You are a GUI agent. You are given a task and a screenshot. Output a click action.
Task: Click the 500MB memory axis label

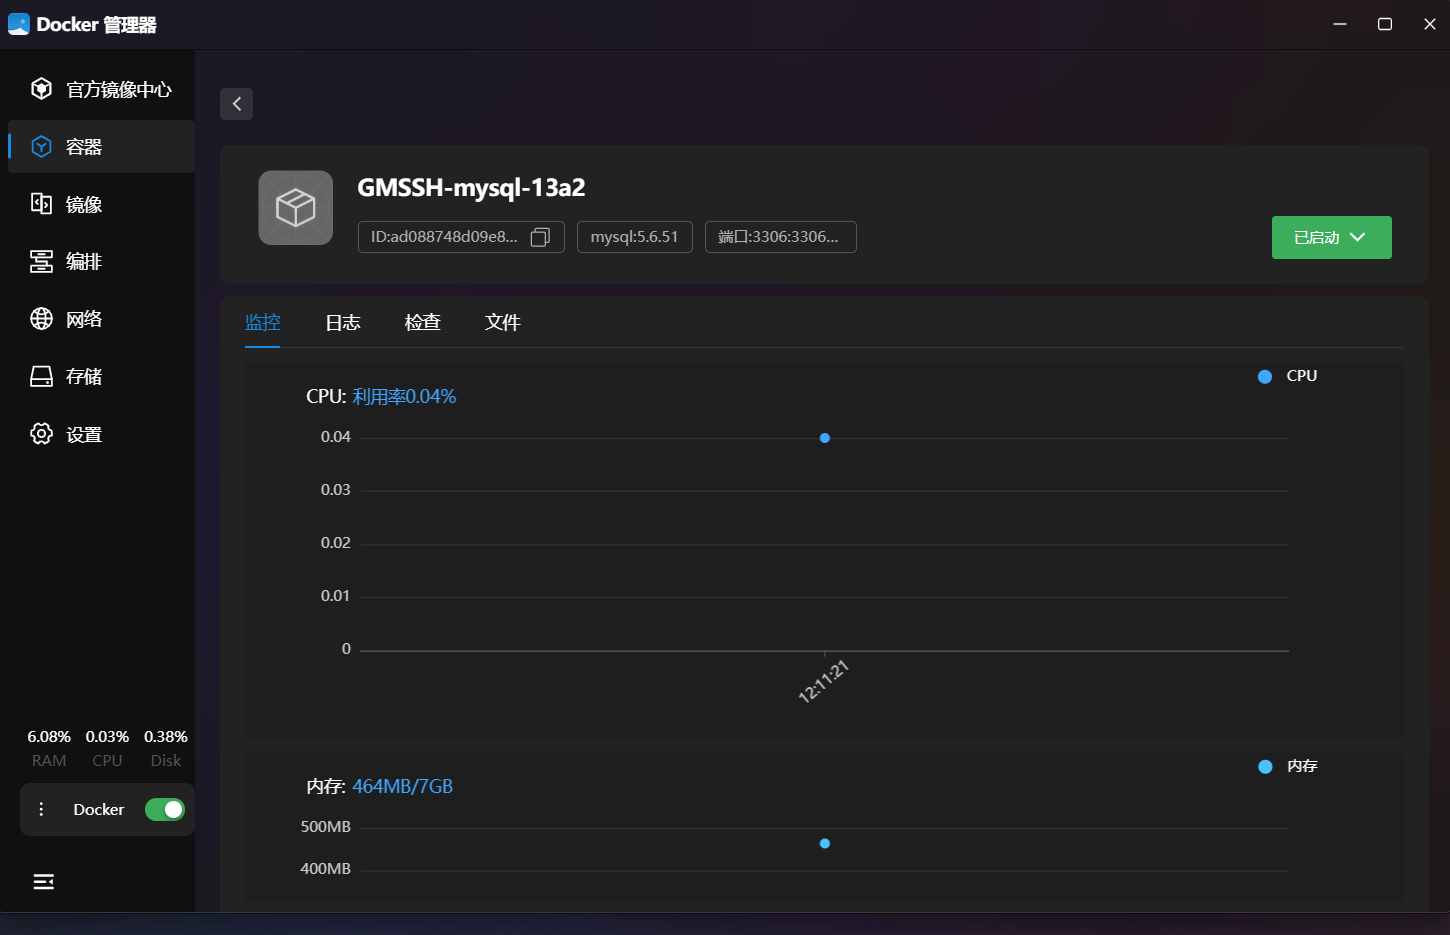pos(326,827)
